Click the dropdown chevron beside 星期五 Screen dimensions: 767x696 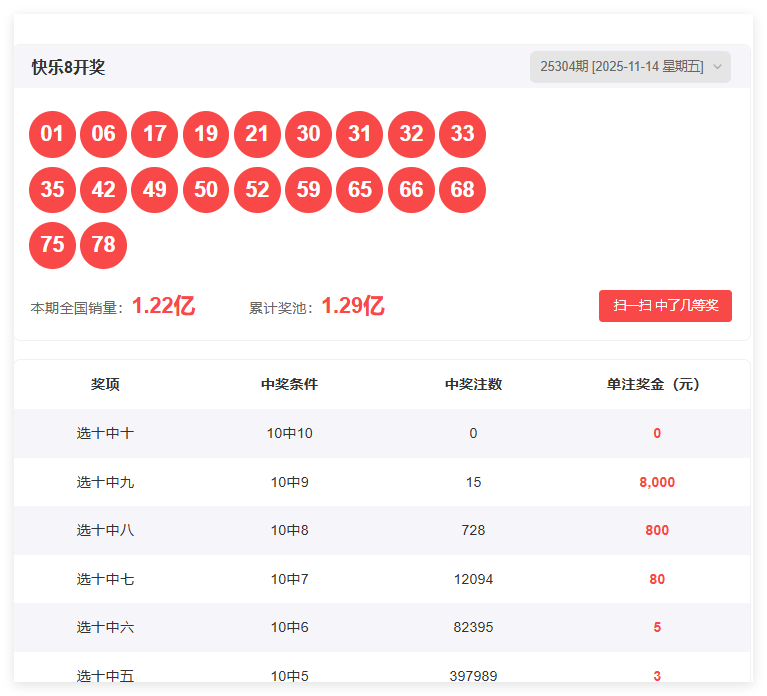717,67
